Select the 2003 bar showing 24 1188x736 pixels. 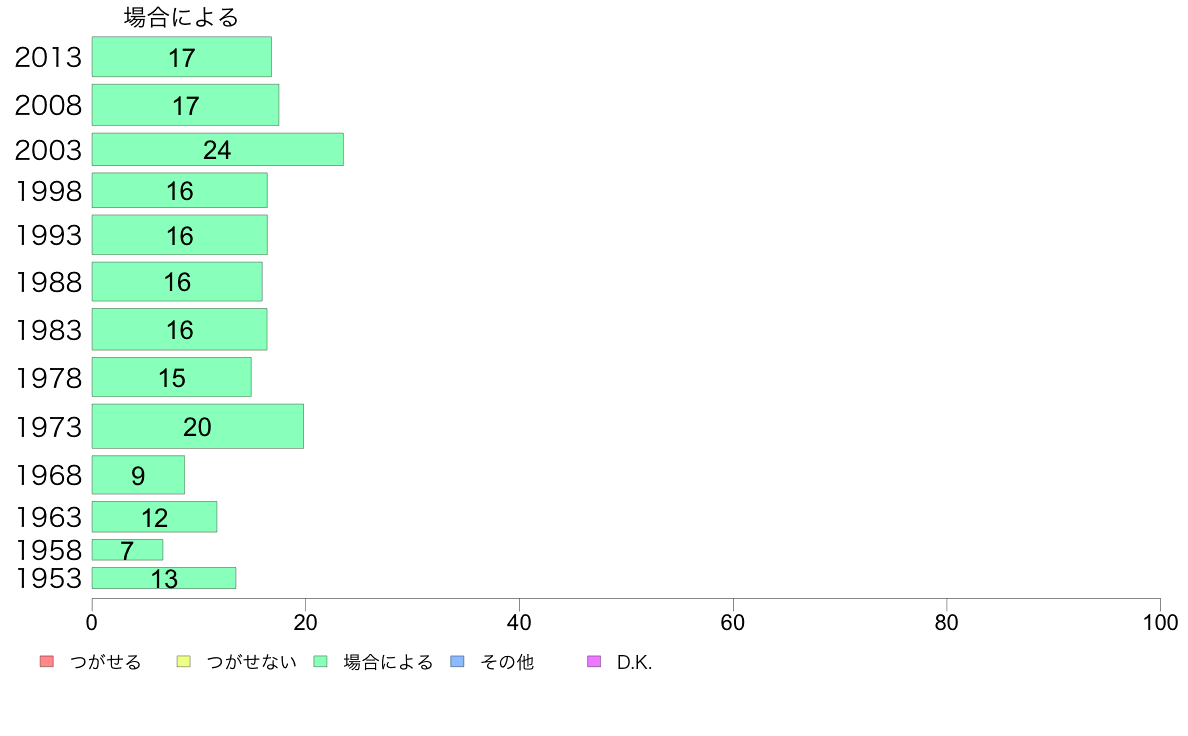point(217,149)
